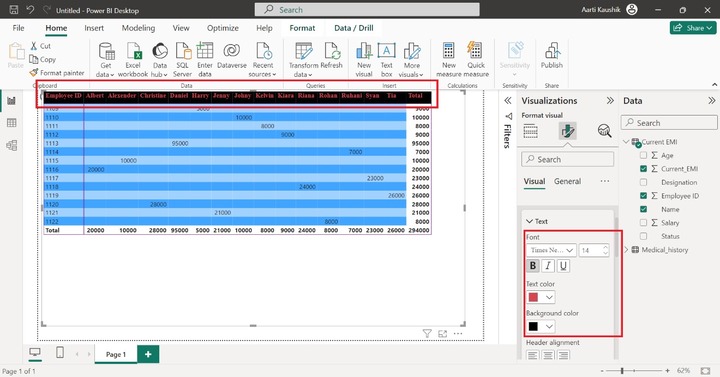
Task: Switch to the Modeling tab
Action: click(138, 28)
